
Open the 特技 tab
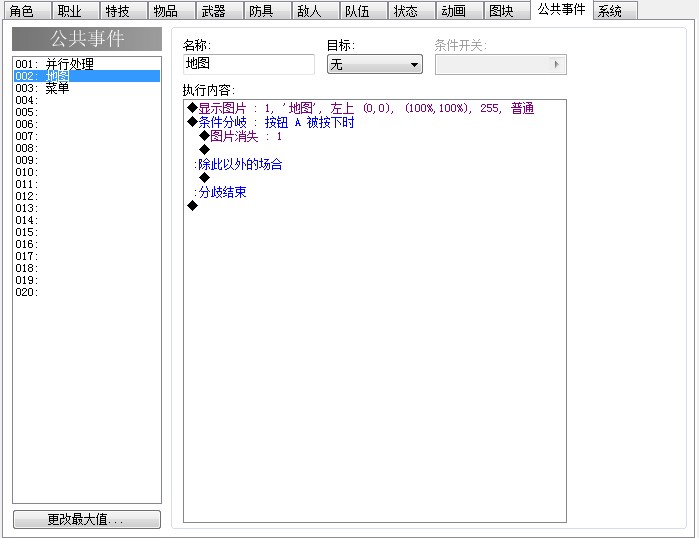(123, 11)
